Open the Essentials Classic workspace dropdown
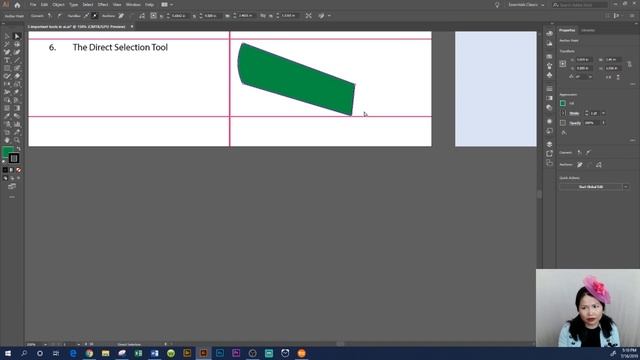Screen dimensions: 640x360 point(527,5)
